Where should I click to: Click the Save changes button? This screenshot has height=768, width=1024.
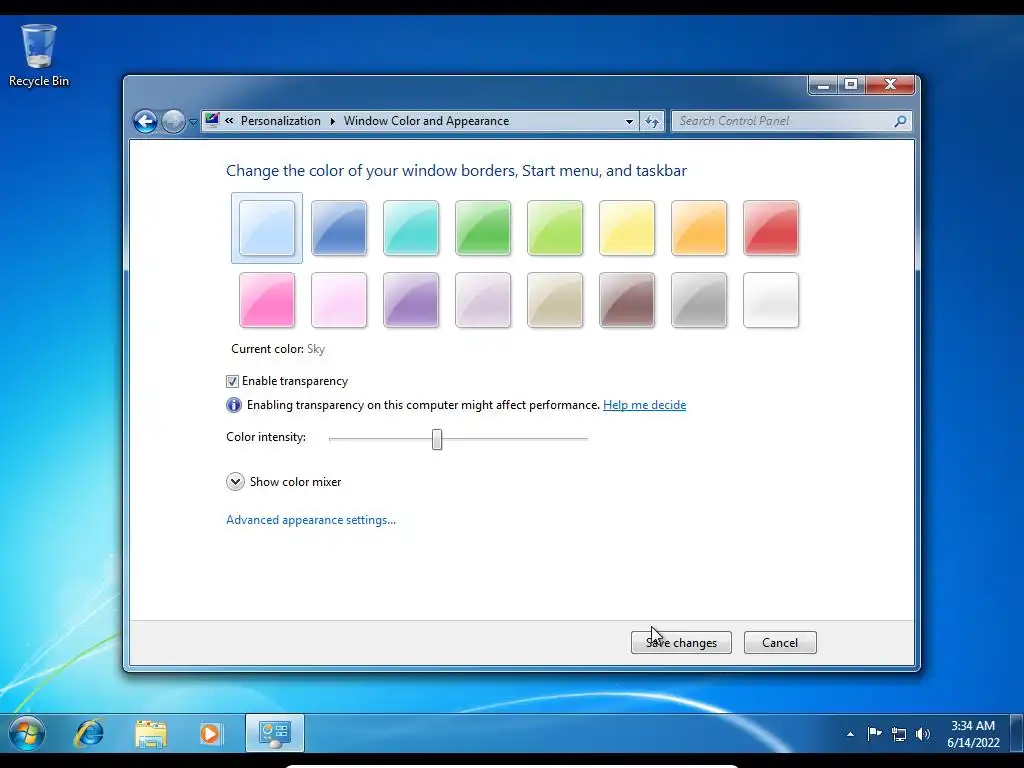point(681,643)
